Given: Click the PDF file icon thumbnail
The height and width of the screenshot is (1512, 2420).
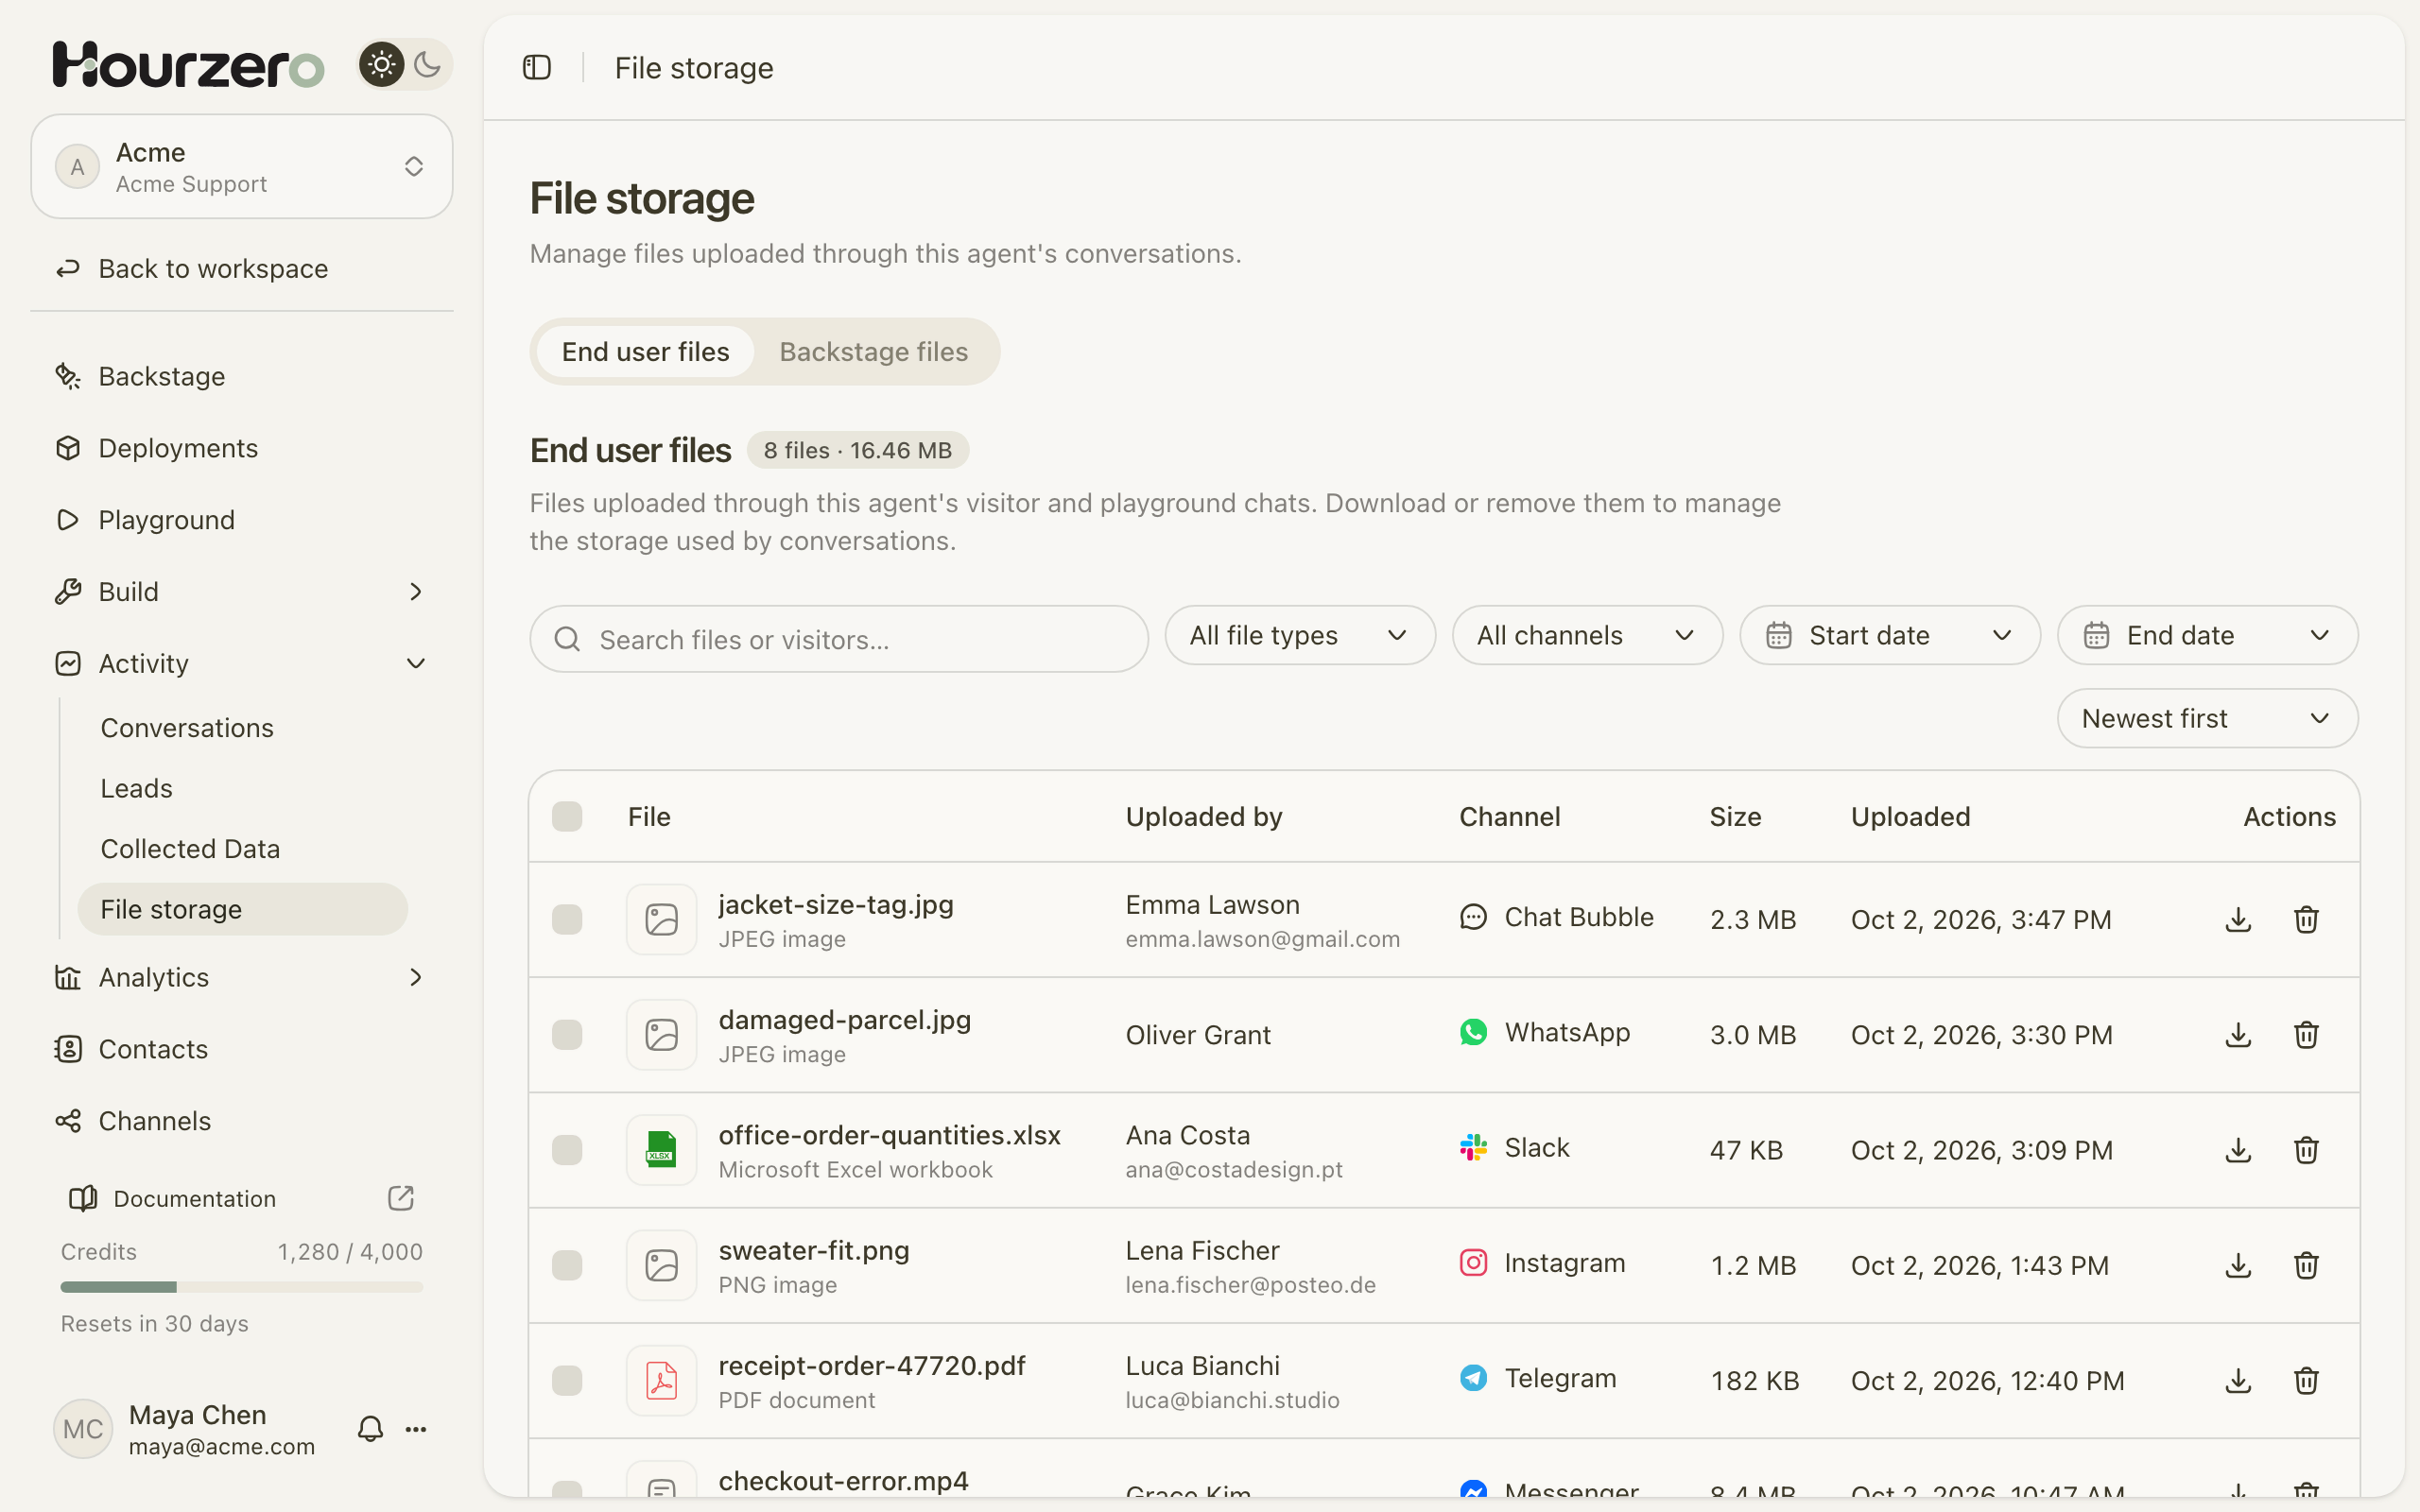Looking at the screenshot, I should pos(661,1380).
